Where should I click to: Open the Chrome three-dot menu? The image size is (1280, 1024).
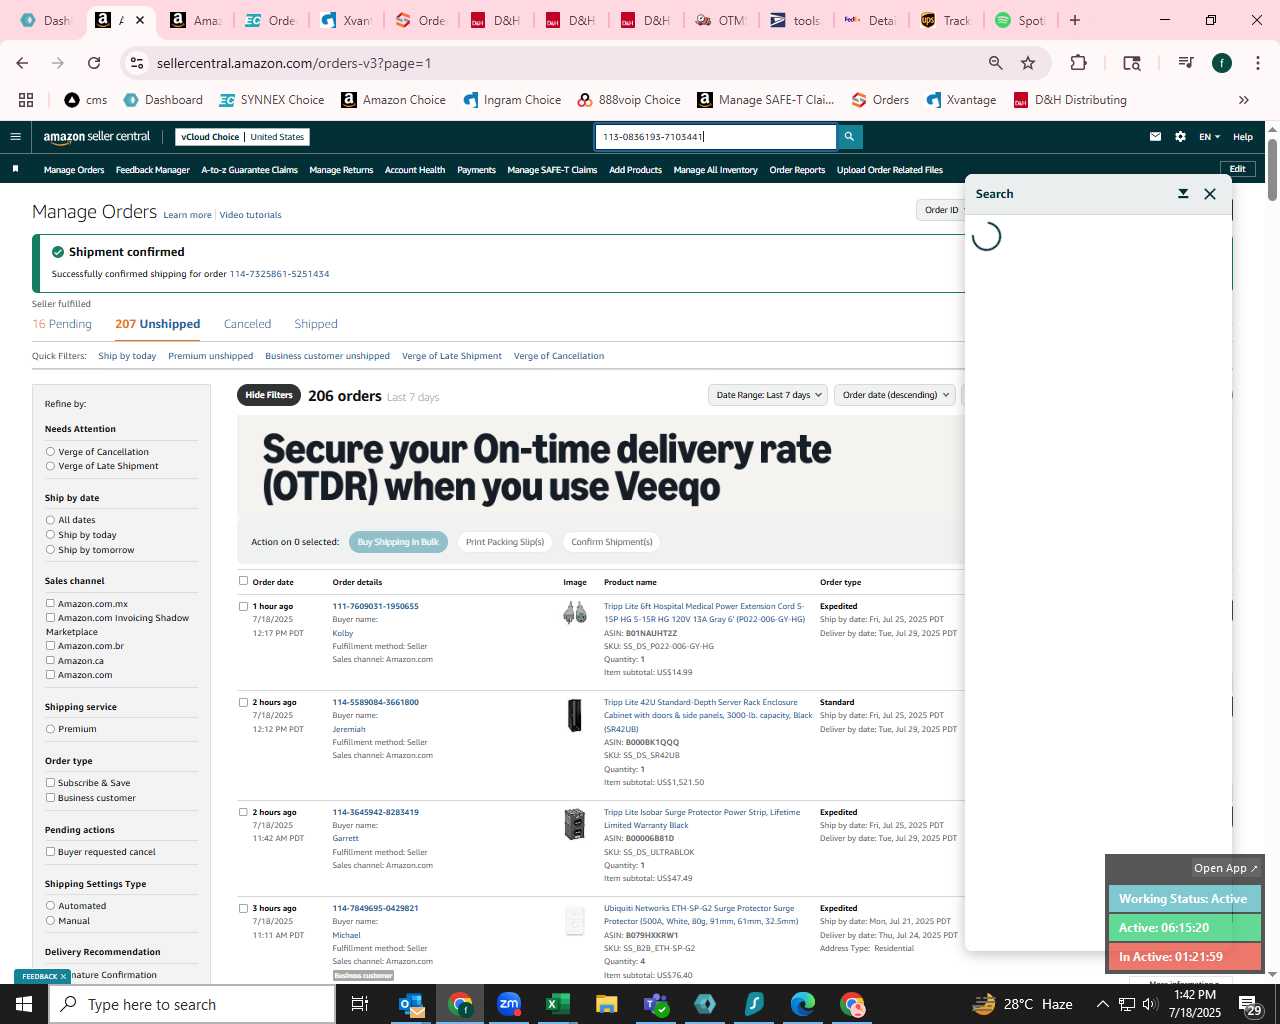(x=1256, y=63)
